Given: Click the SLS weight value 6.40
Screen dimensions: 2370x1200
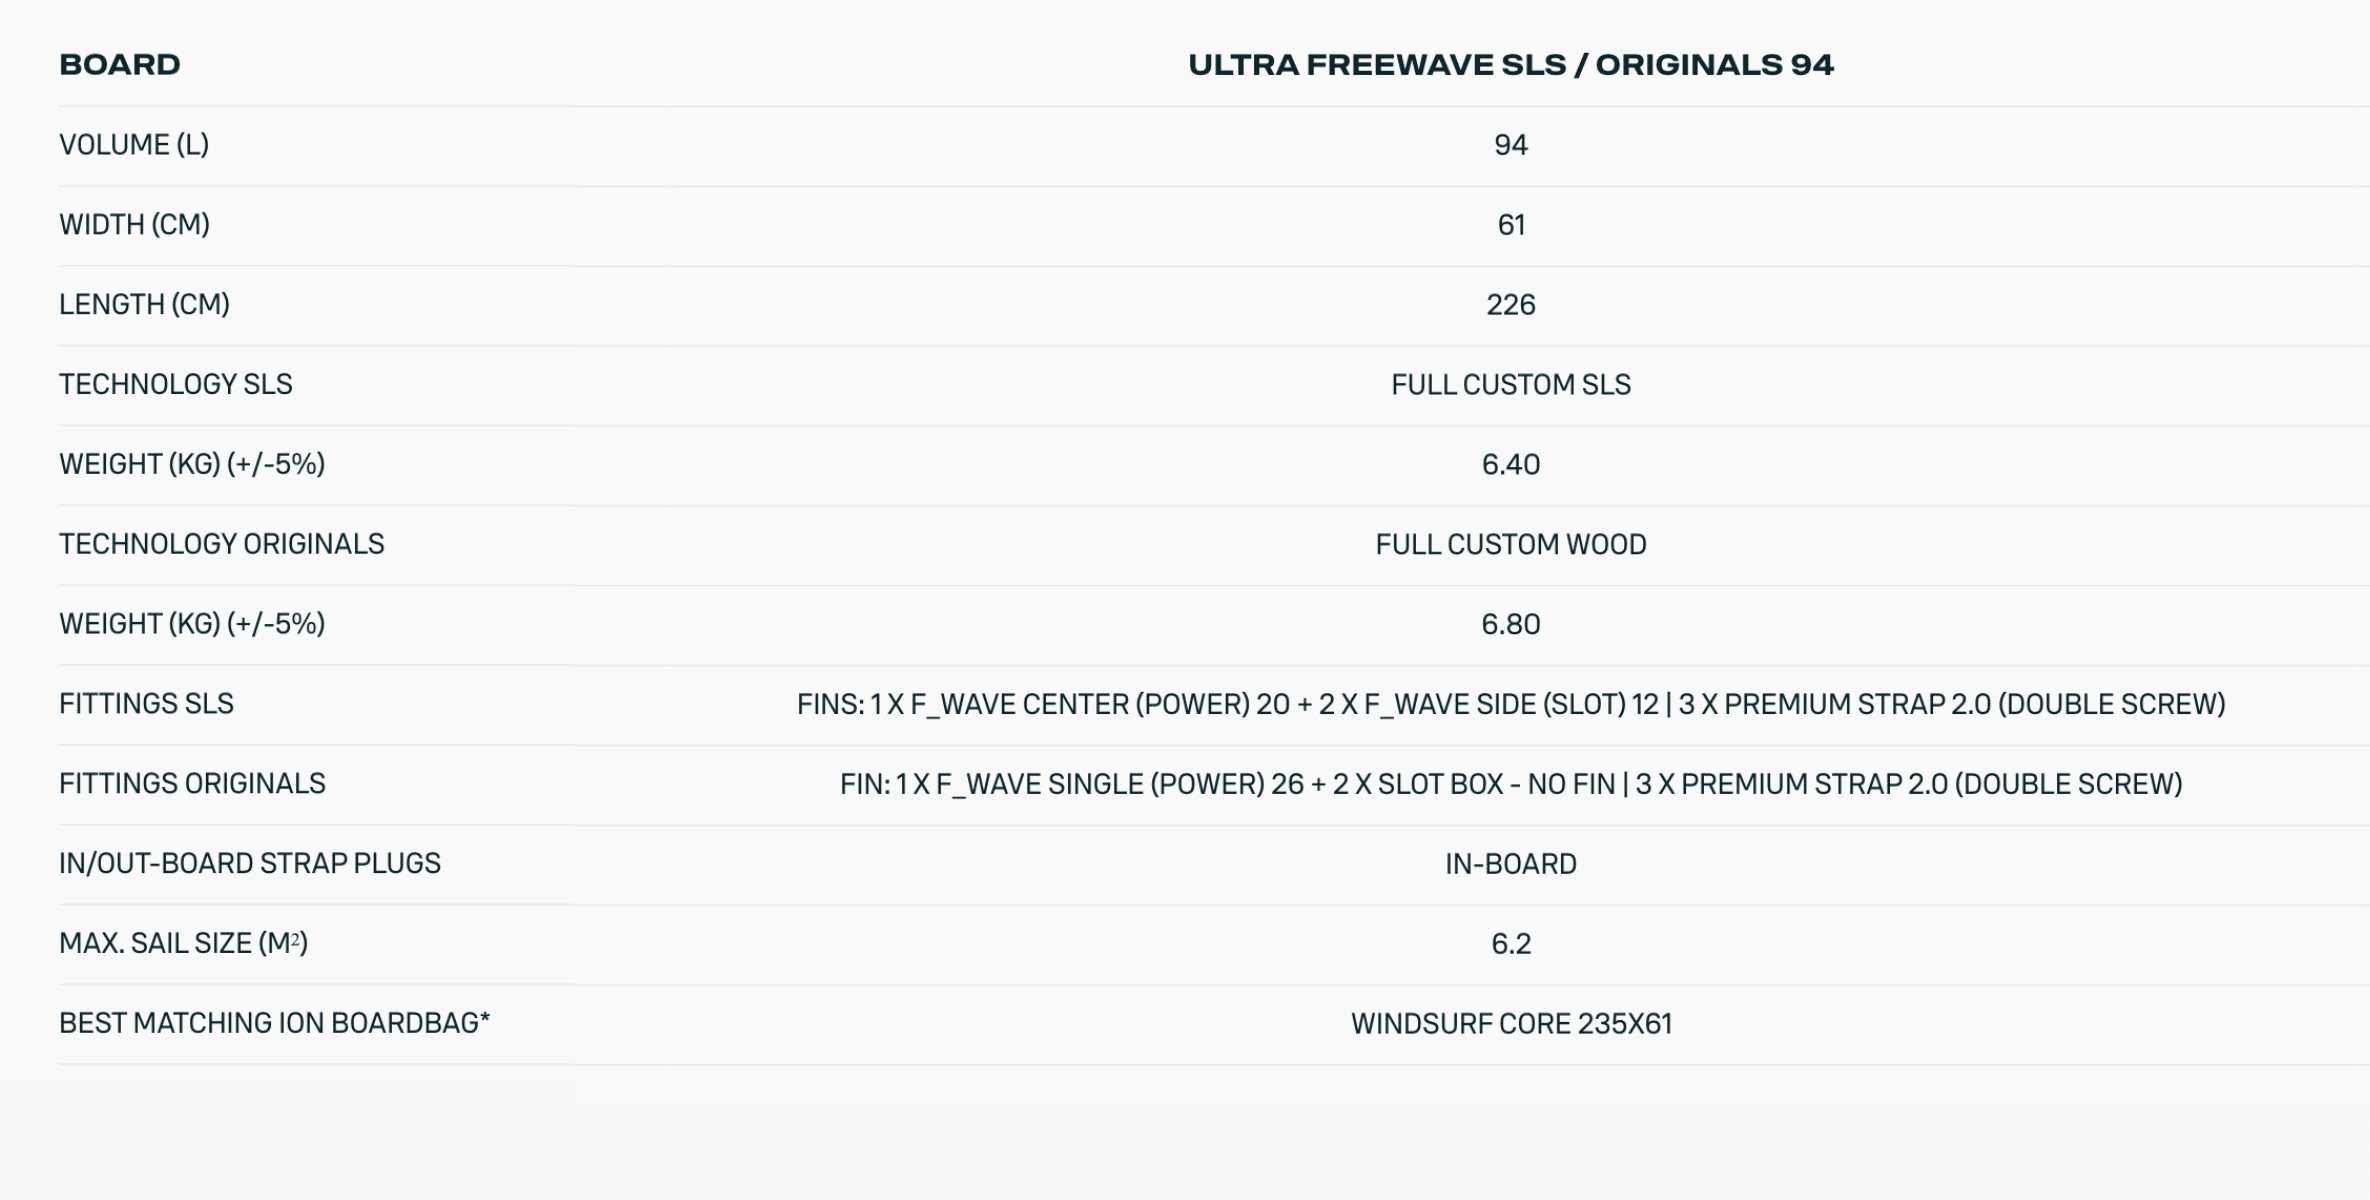Looking at the screenshot, I should pos(1510,465).
